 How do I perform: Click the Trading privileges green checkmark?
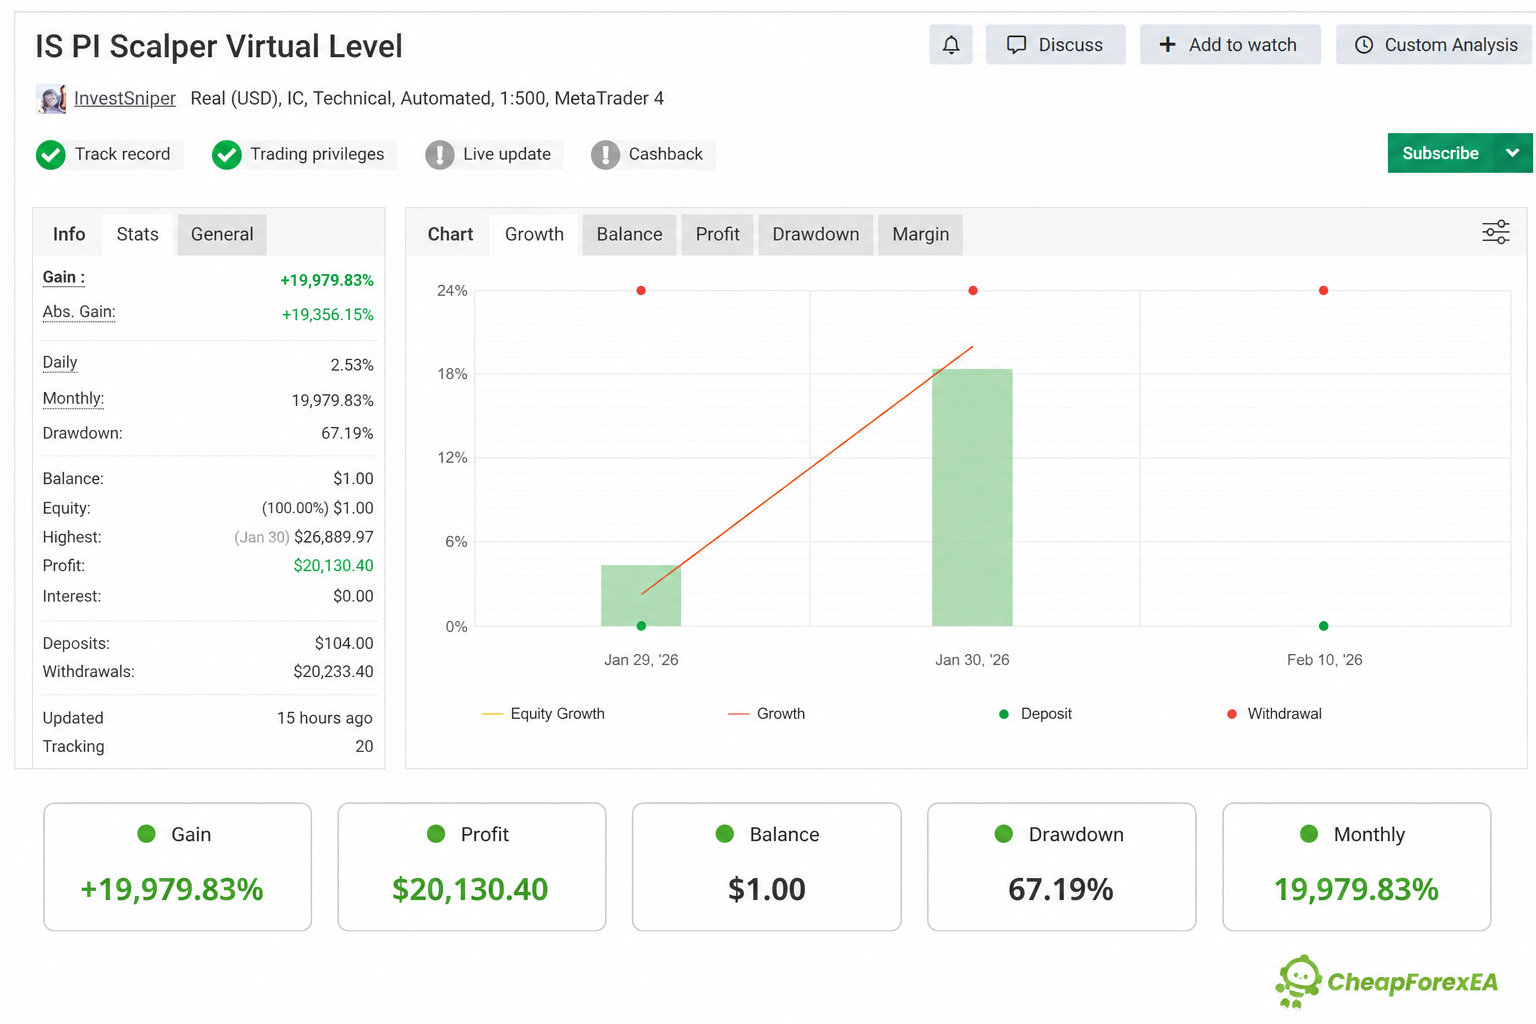(227, 154)
